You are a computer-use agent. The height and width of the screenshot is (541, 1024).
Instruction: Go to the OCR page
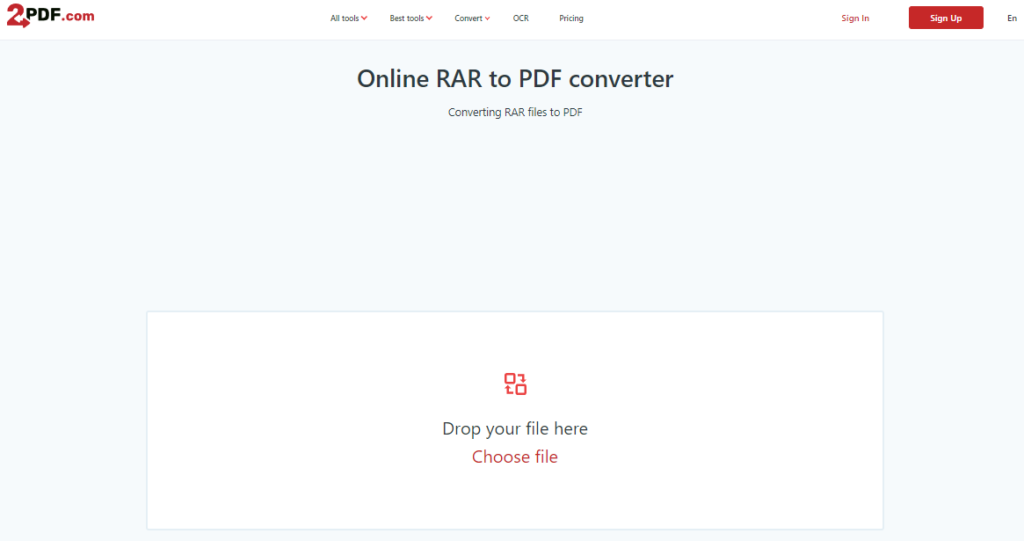click(521, 18)
